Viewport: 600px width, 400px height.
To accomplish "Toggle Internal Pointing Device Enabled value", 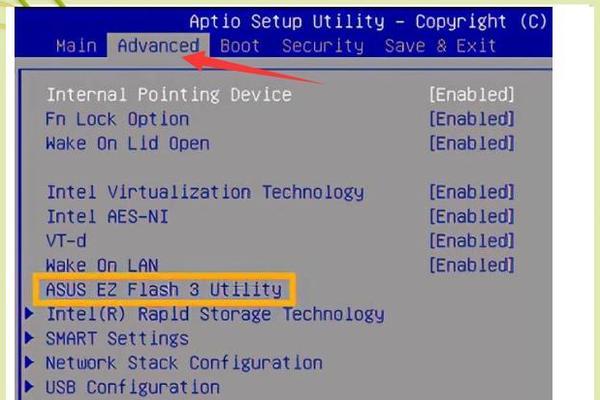I will pyautogui.click(x=471, y=95).
